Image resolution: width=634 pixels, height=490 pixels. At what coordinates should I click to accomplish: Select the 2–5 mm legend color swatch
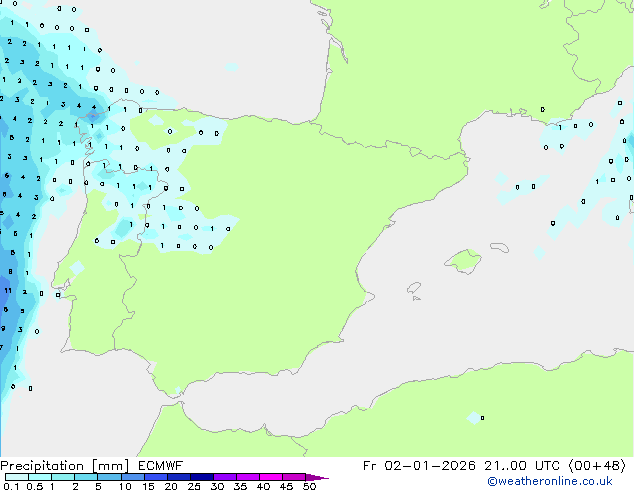pyautogui.click(x=86, y=477)
